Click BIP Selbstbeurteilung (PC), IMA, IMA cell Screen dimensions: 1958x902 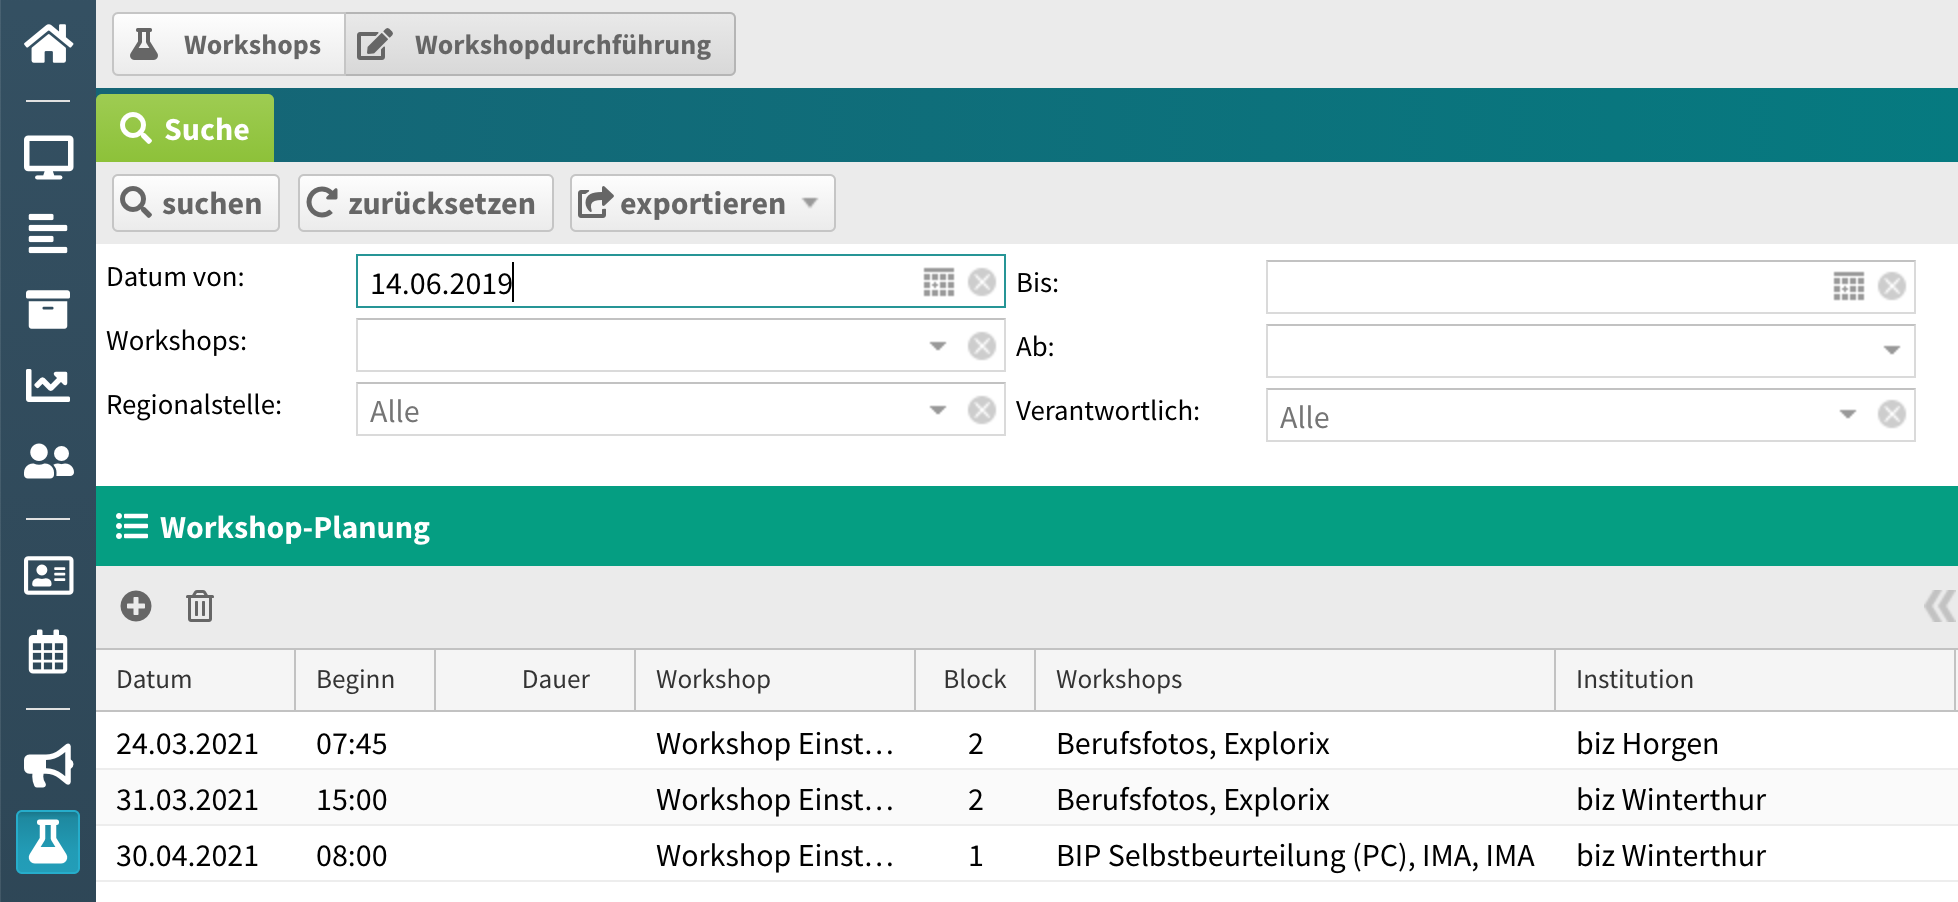[x=1295, y=855]
